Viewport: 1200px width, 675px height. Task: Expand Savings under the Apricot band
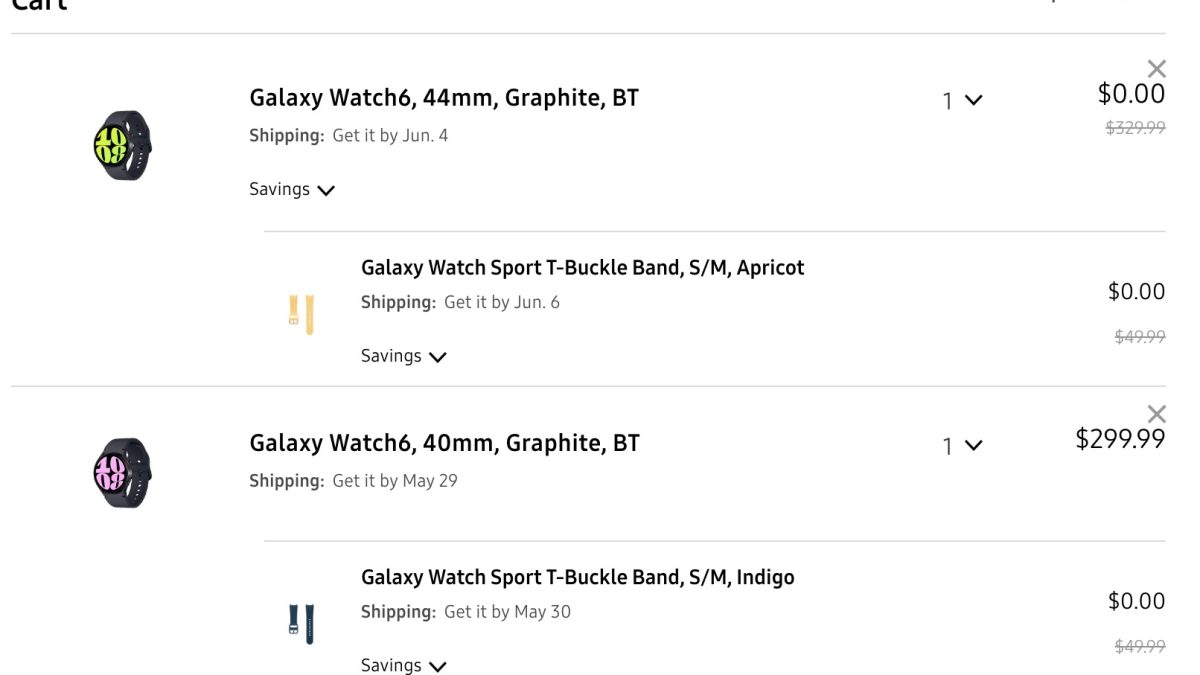click(x=403, y=356)
